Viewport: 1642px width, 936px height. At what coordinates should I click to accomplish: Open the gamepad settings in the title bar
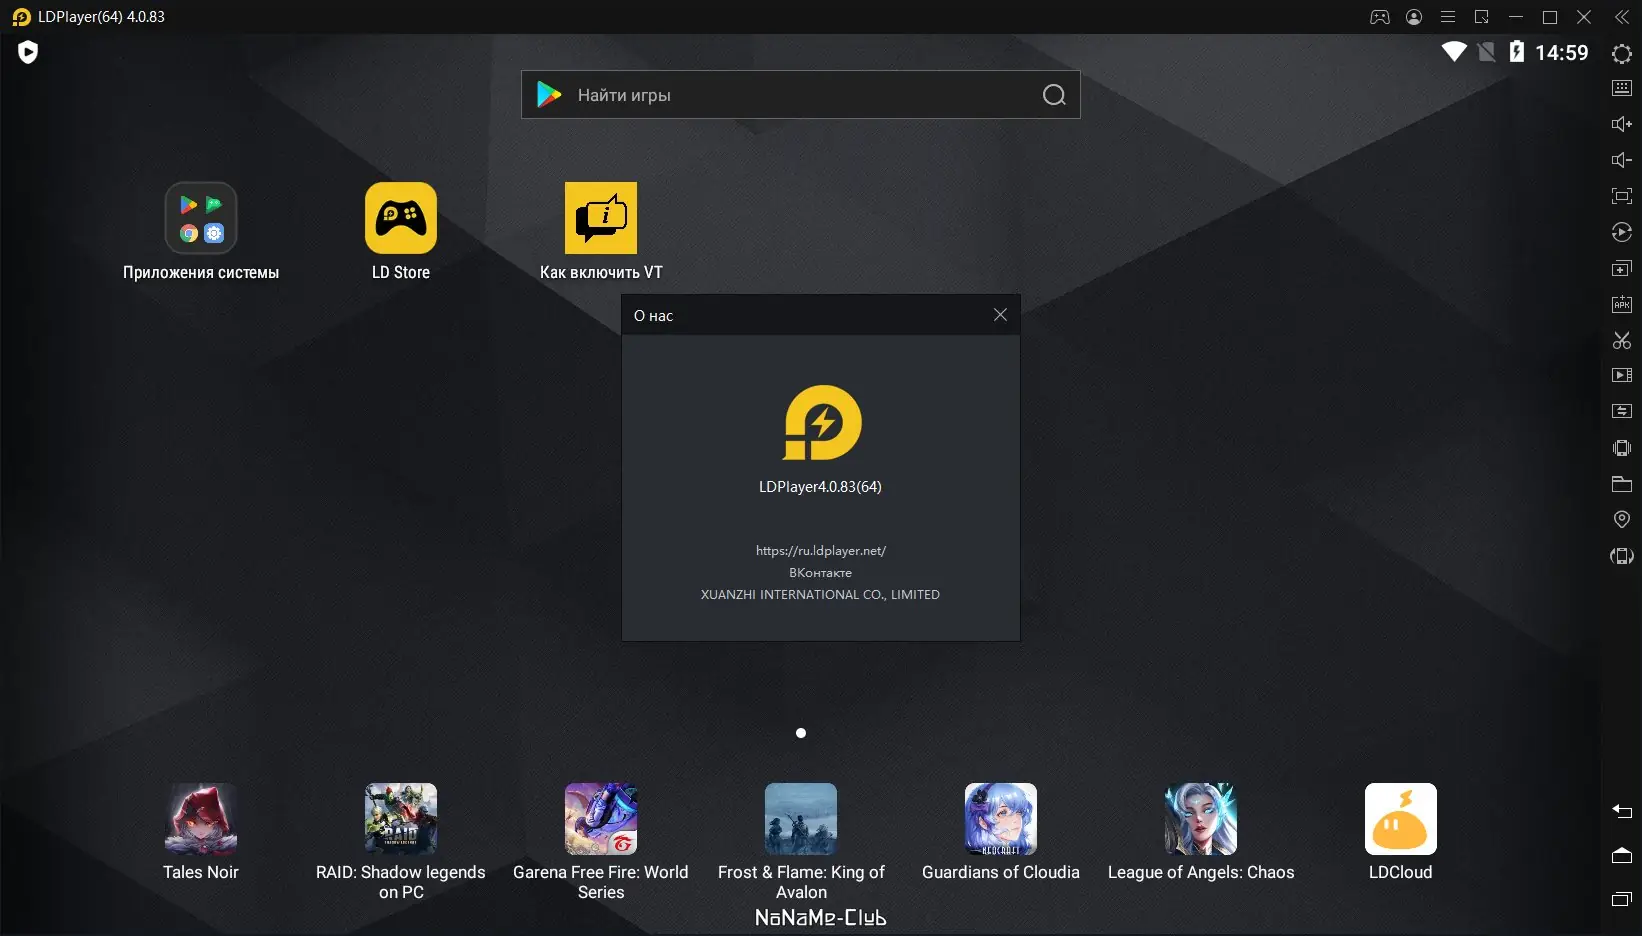point(1380,17)
